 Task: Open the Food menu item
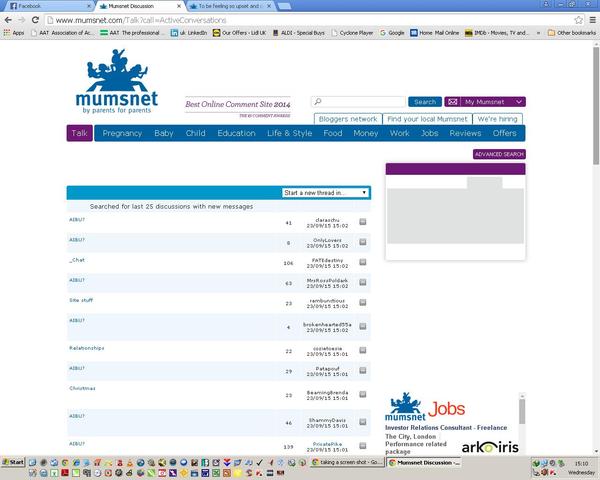[x=333, y=133]
